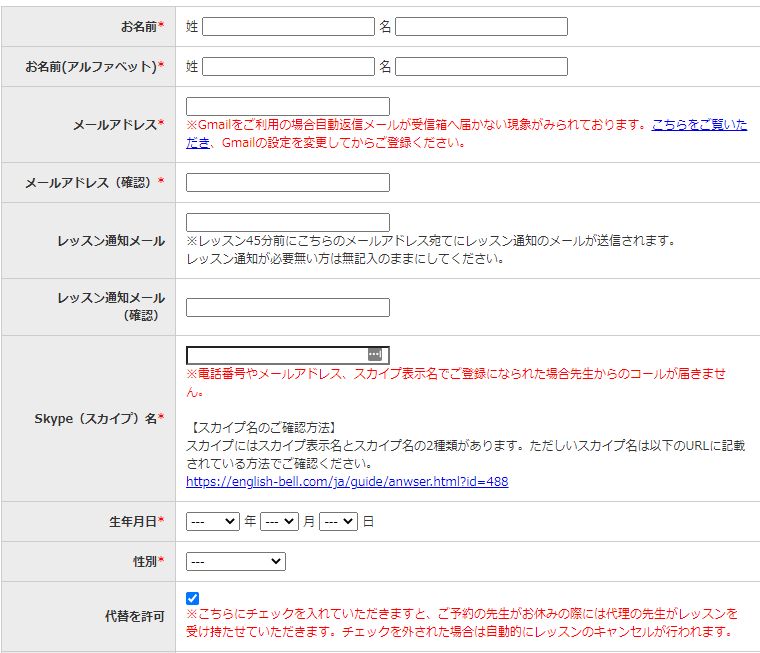The image size is (760, 653).
Task: Open the birth day dropdown
Action: pyautogui.click(x=338, y=521)
